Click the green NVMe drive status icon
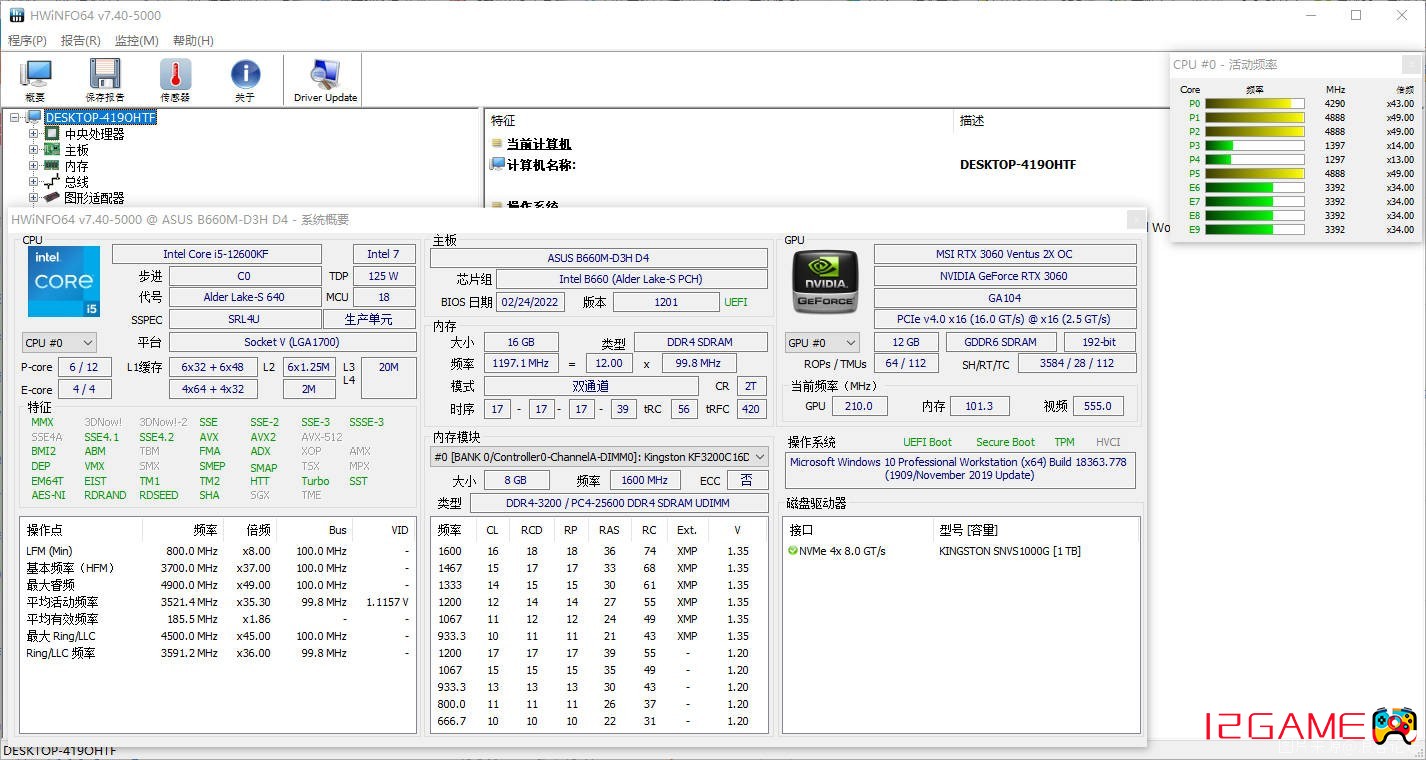Viewport: 1426px width, 760px height. [792, 551]
